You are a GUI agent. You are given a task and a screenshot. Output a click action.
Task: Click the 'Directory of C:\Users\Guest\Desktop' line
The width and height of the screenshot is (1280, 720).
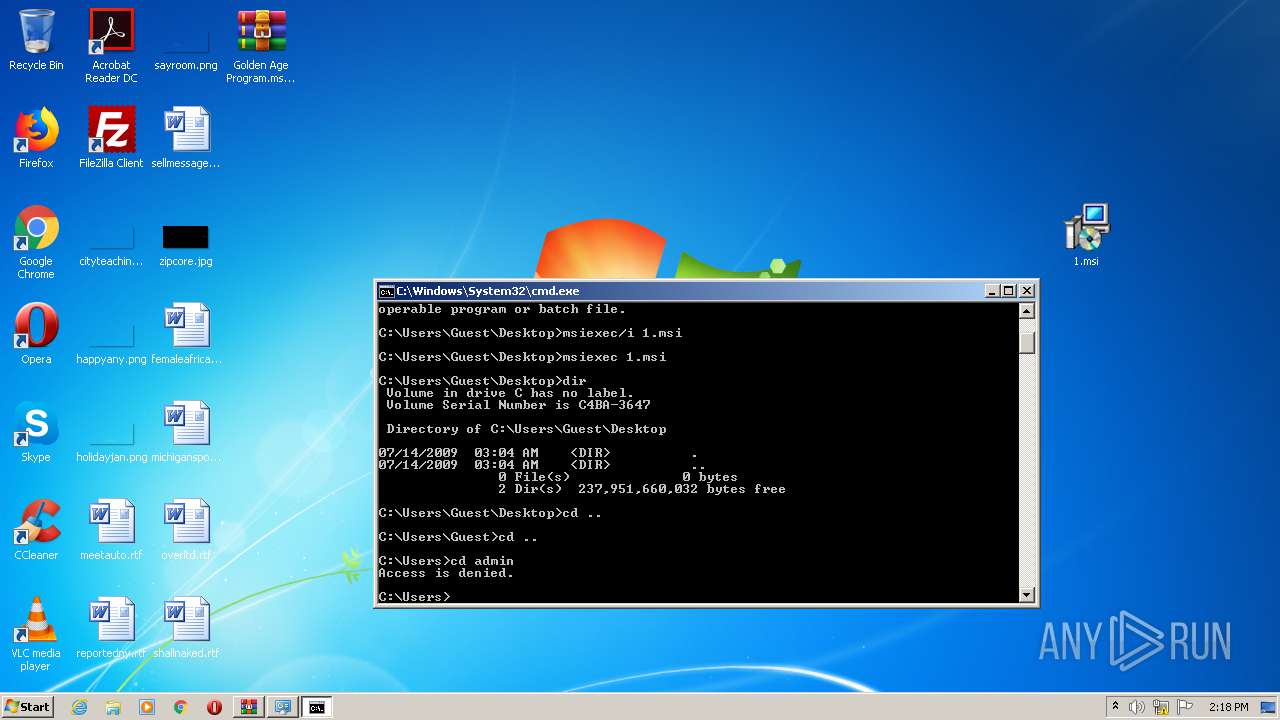526,429
